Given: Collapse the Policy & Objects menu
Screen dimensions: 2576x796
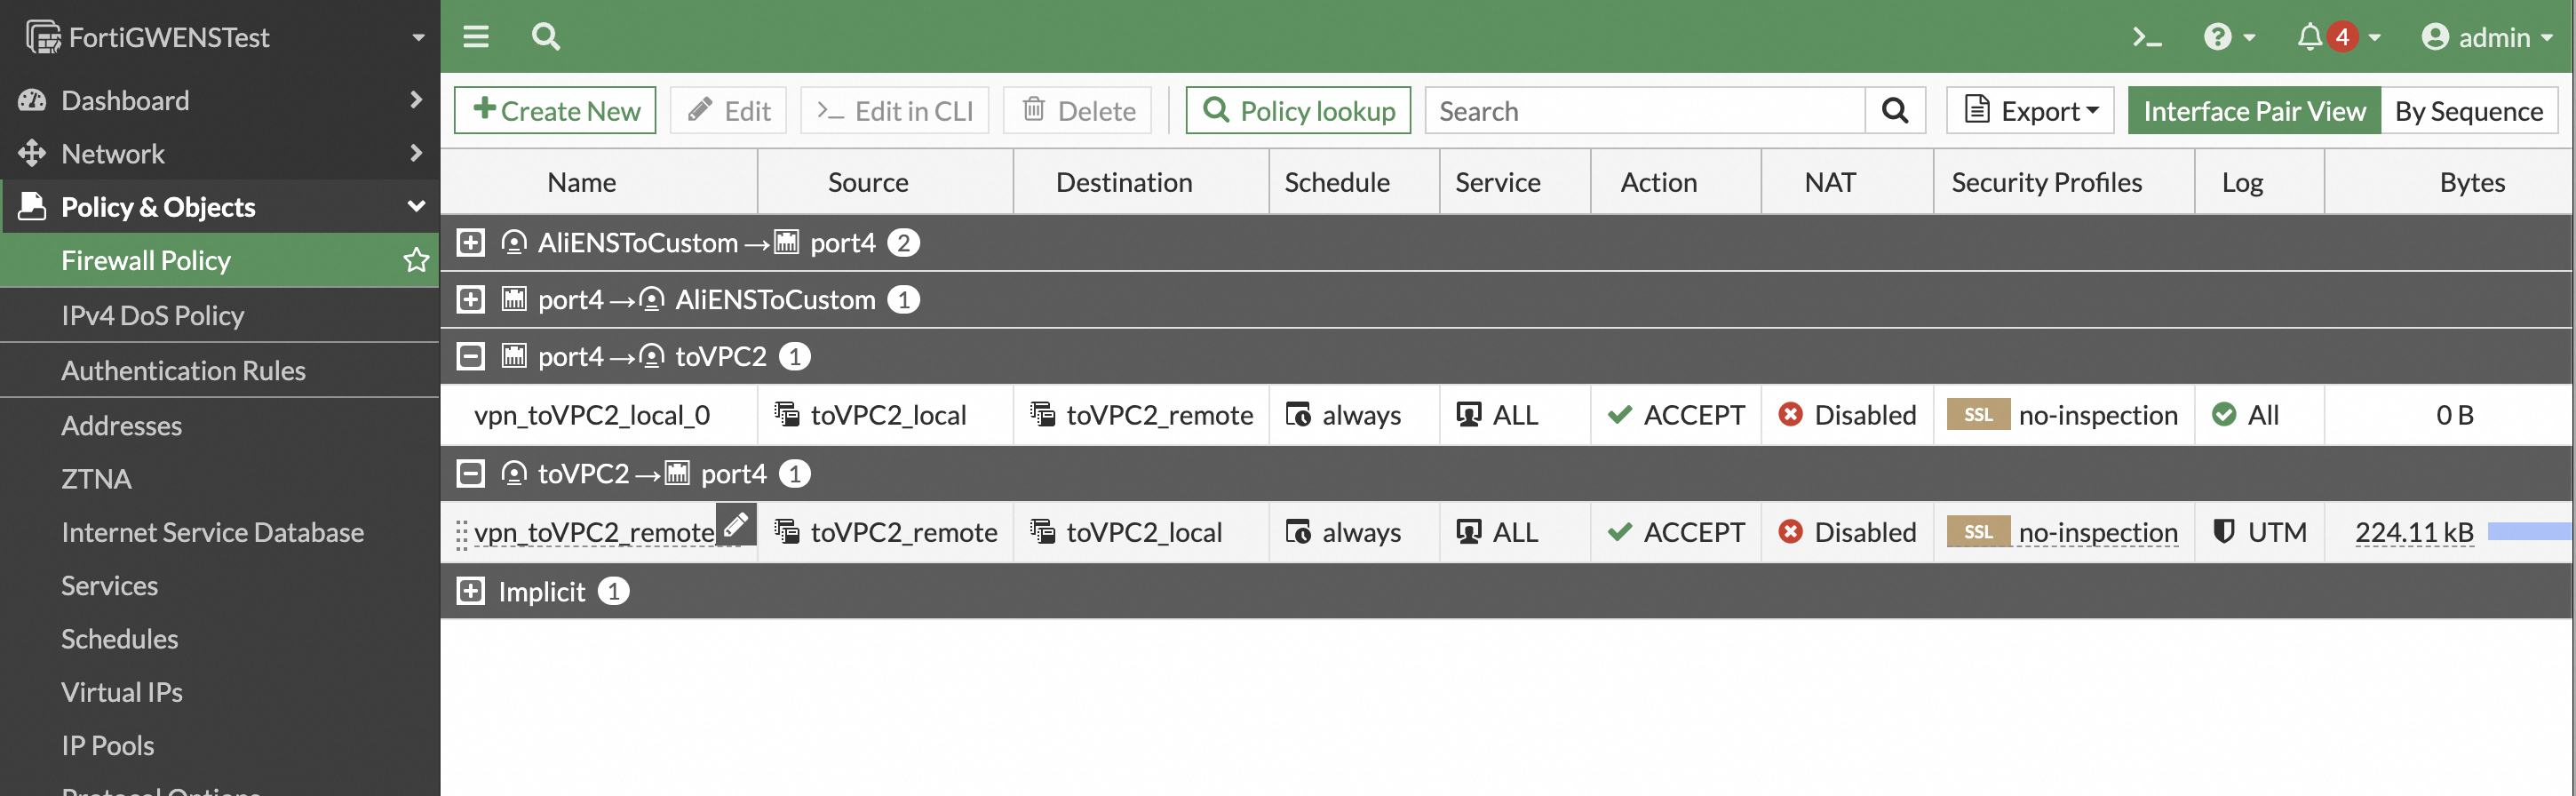Looking at the screenshot, I should tap(220, 207).
